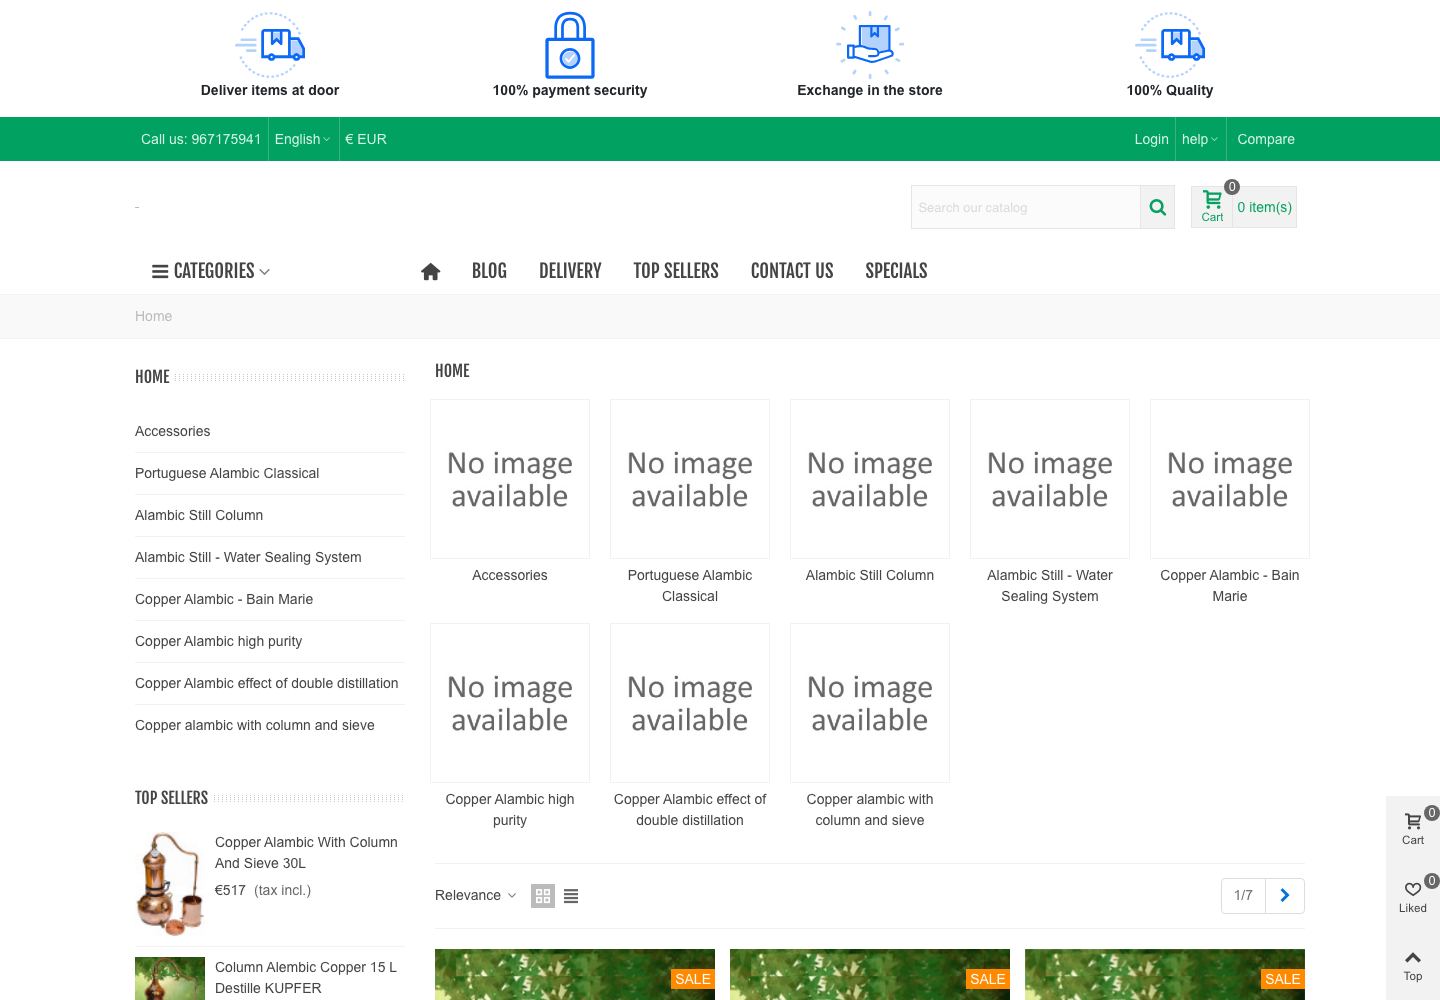The image size is (1440, 1000).
Task: Open Copper Alambic With Column And Sieve 30L product
Action: tap(306, 853)
